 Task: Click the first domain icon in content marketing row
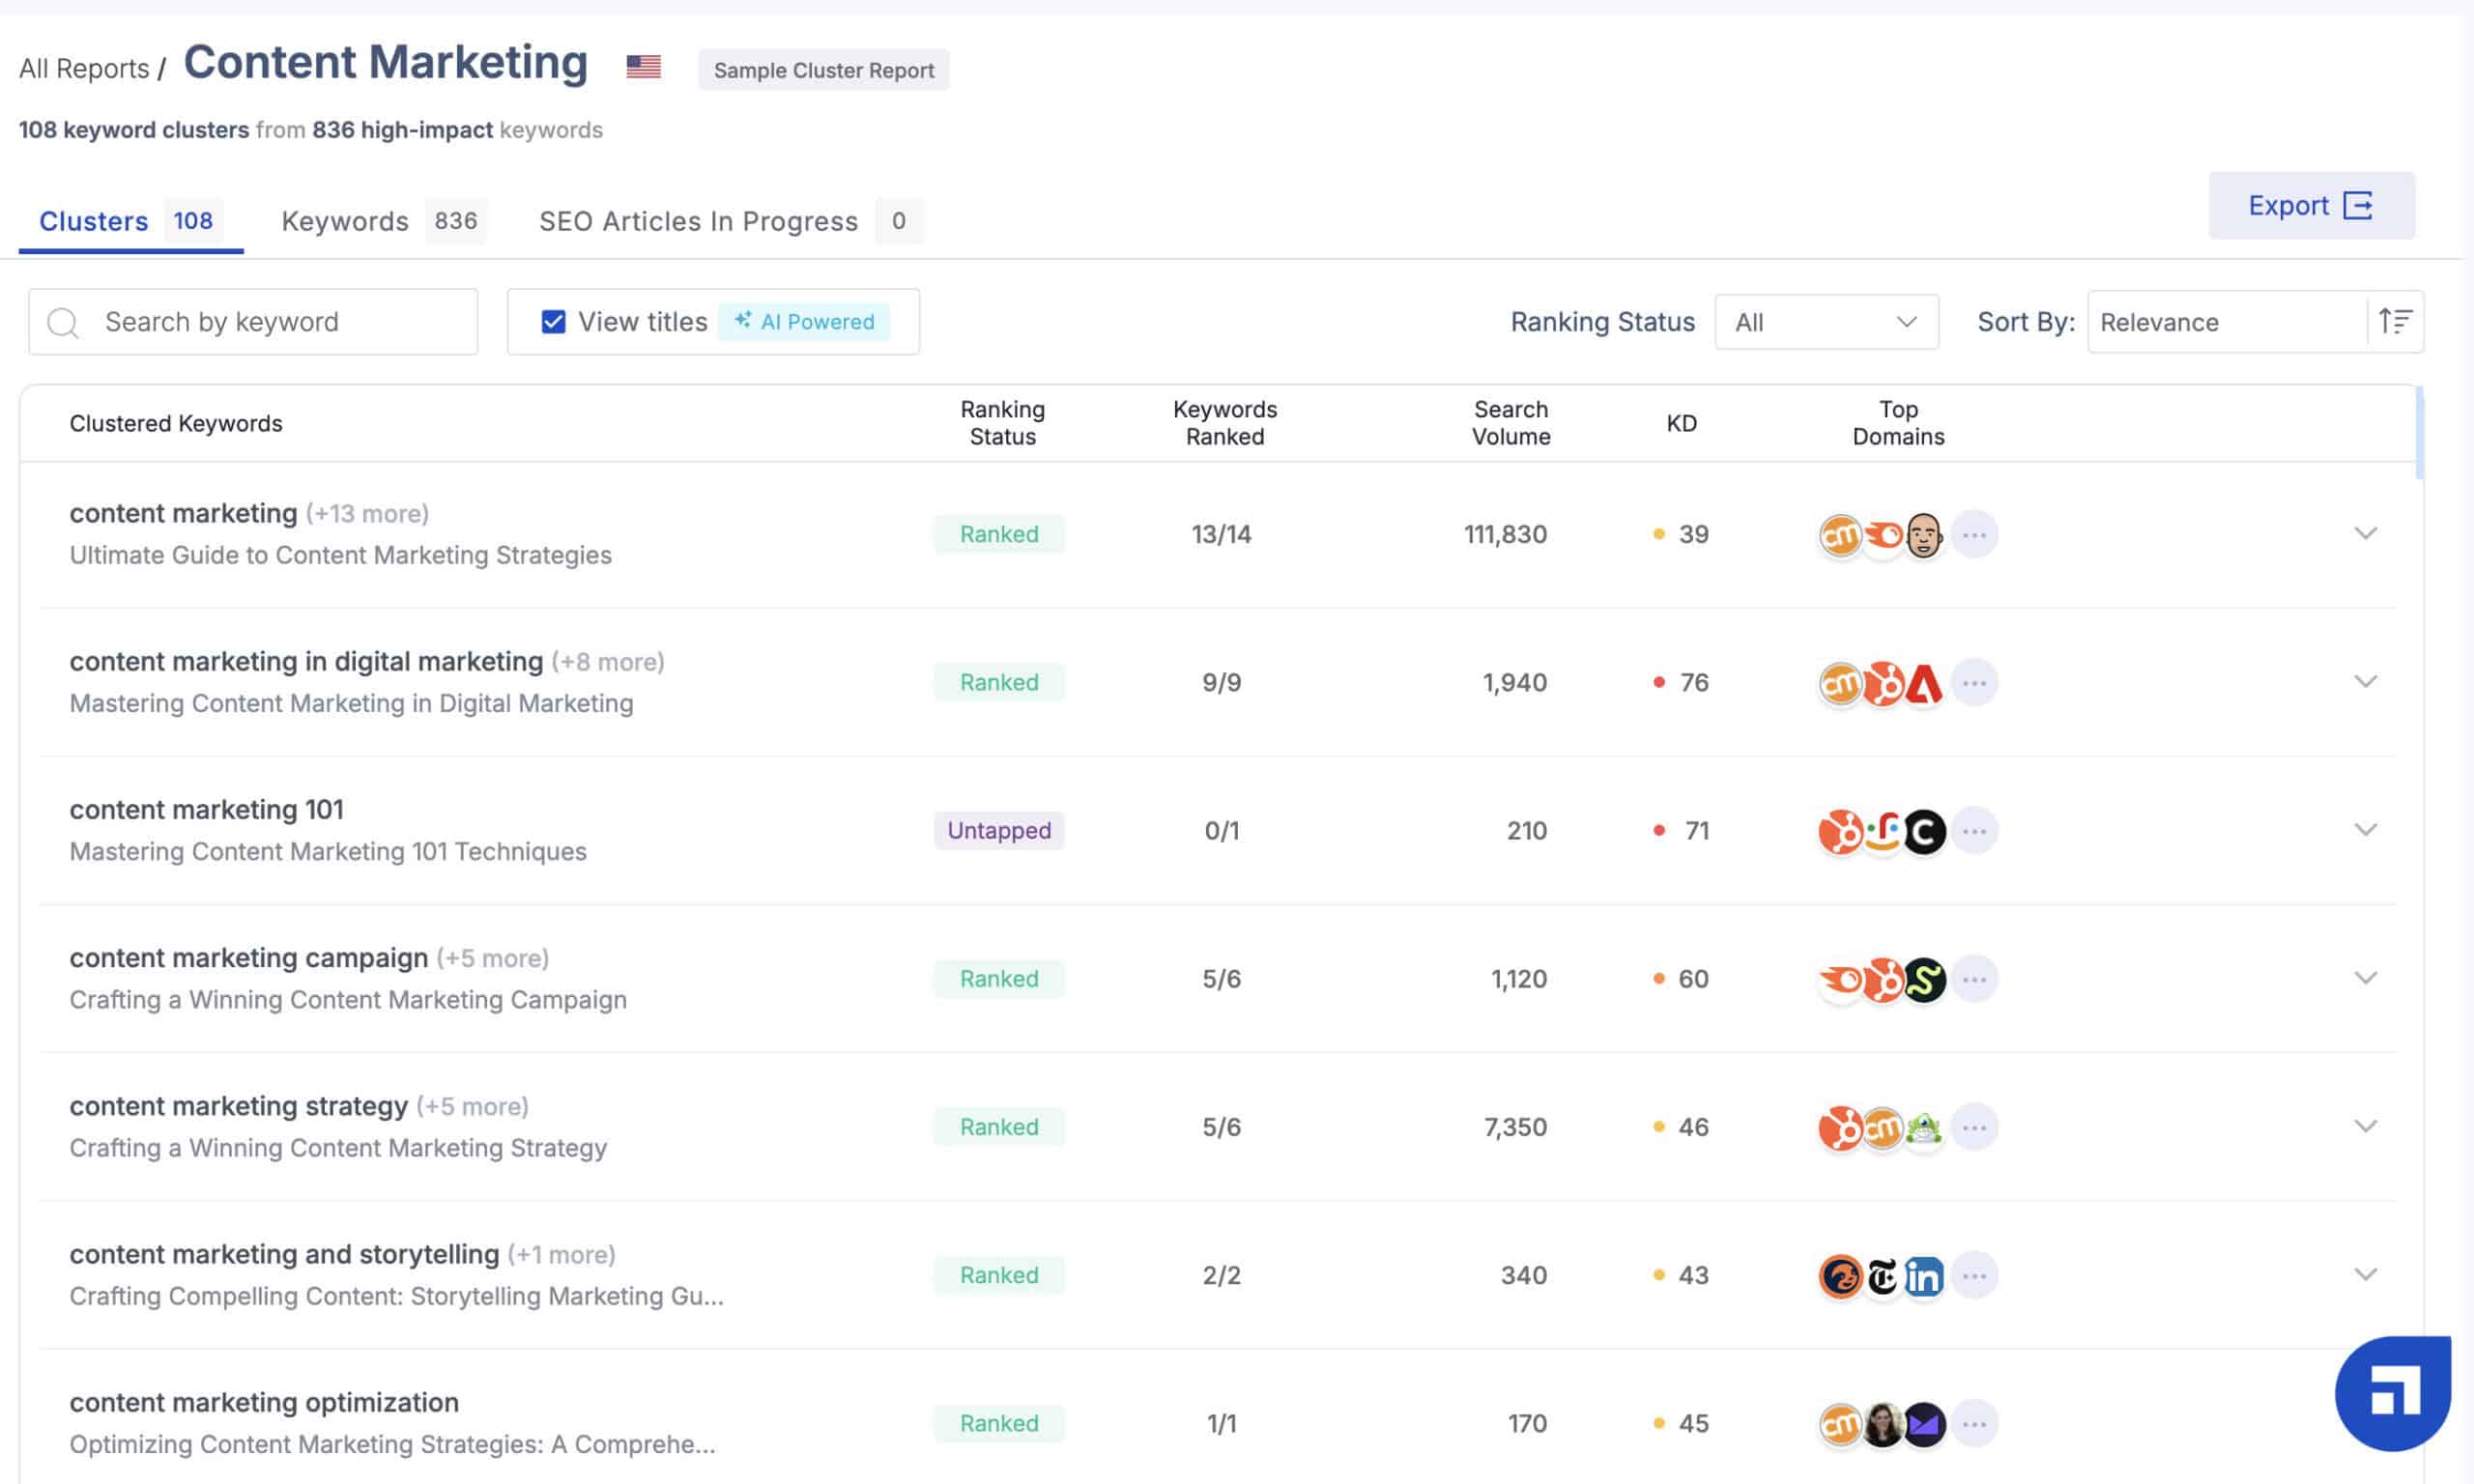(1840, 535)
